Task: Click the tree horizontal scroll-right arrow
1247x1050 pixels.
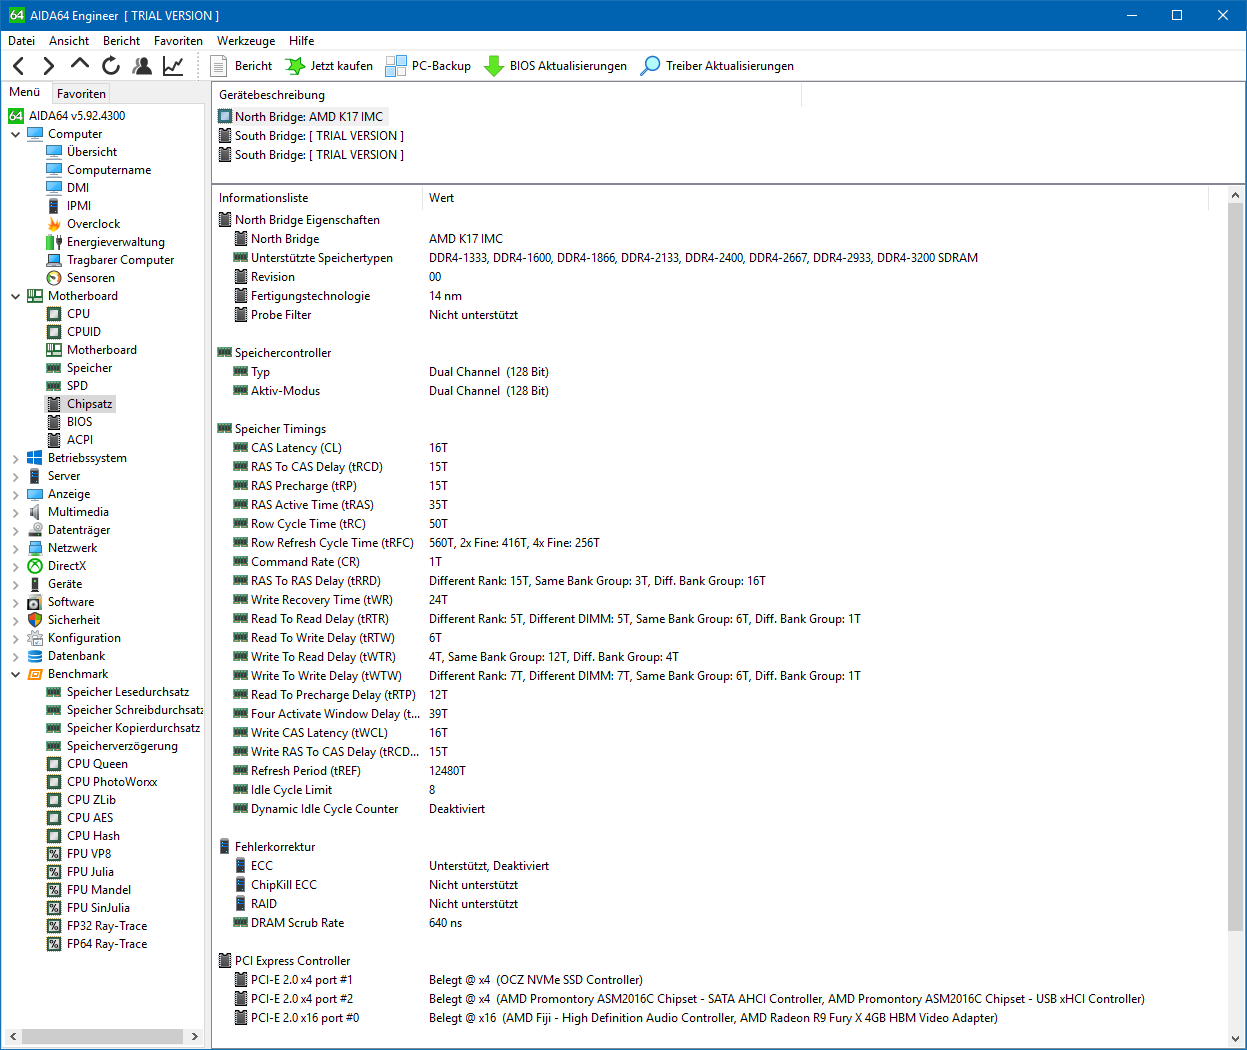Action: 194,1036
